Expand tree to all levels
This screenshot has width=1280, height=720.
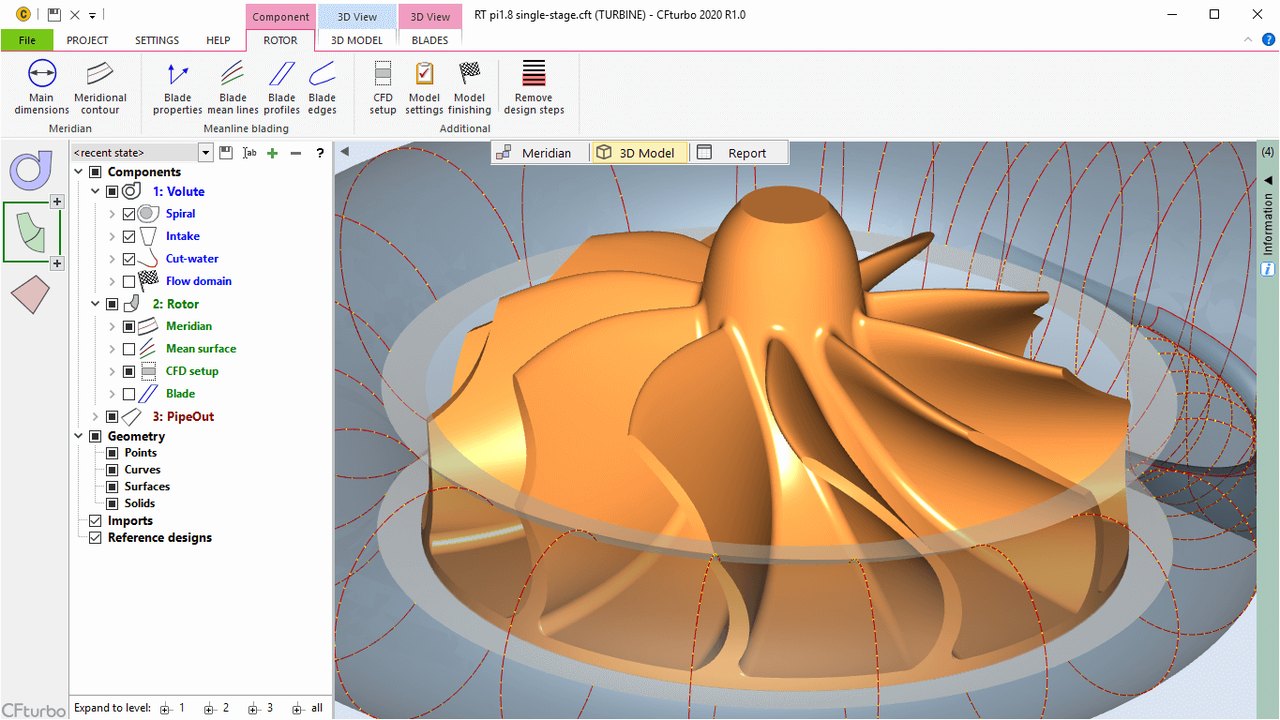pyautogui.click(x=308, y=709)
